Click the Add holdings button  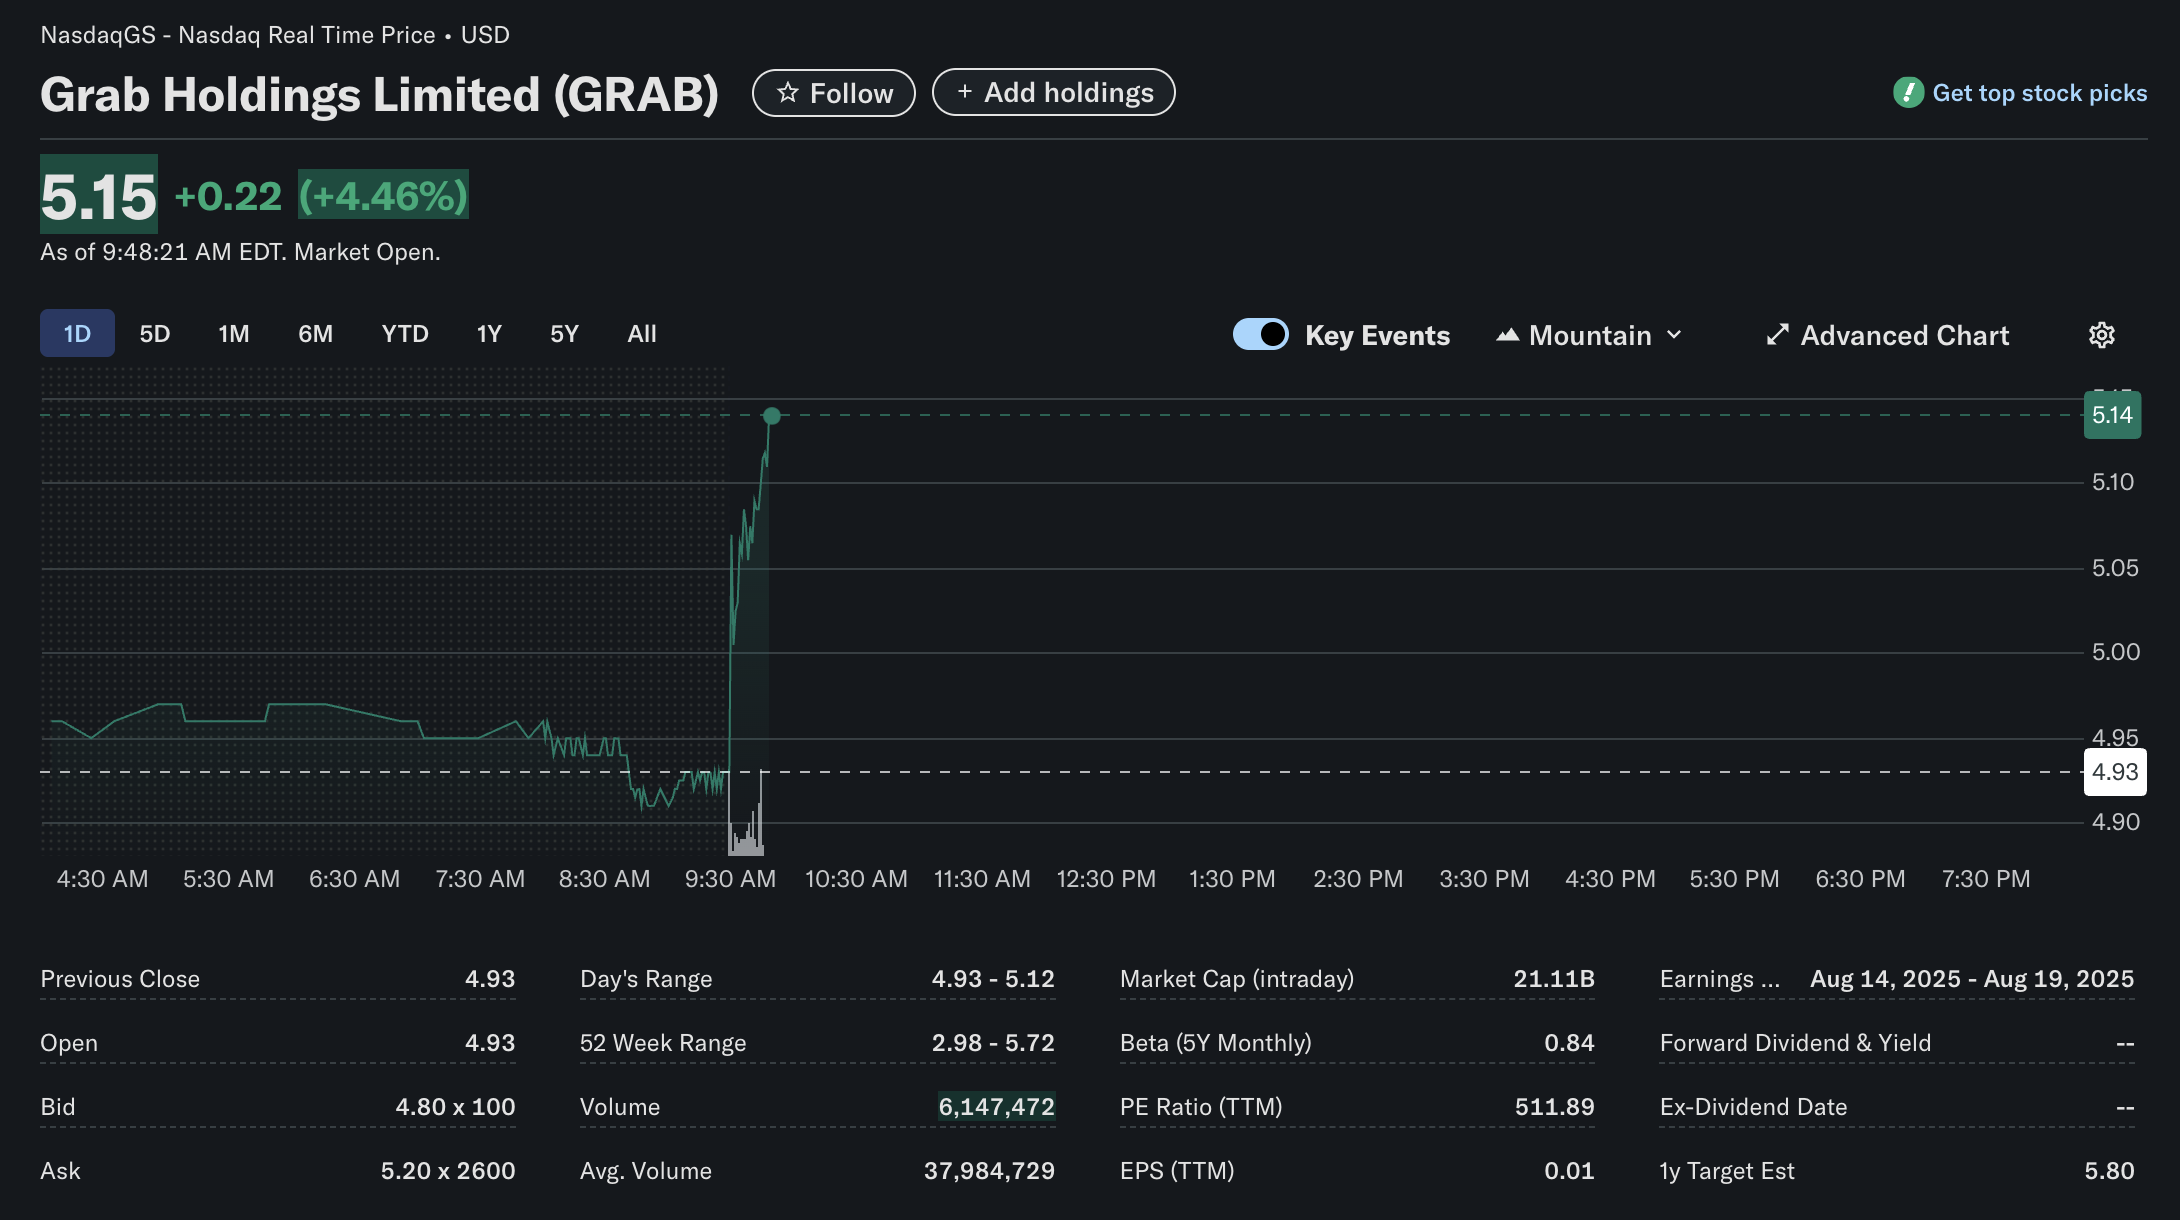[1053, 92]
